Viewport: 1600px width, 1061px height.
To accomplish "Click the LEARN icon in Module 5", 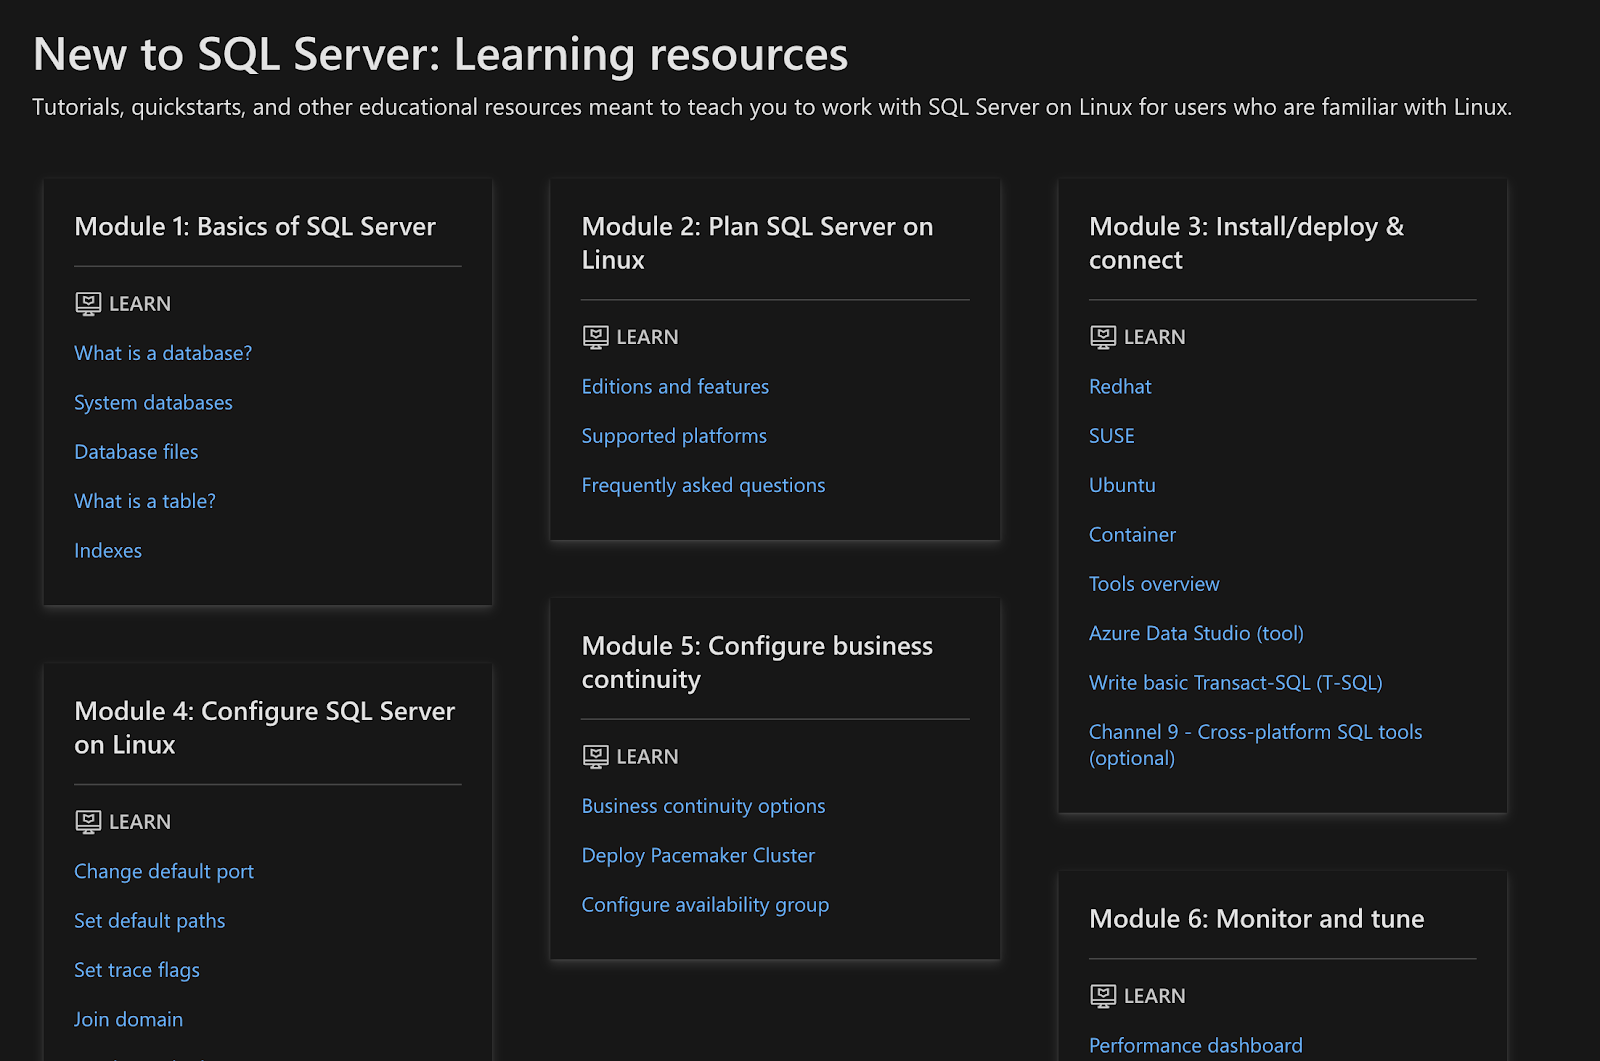I will click(595, 757).
